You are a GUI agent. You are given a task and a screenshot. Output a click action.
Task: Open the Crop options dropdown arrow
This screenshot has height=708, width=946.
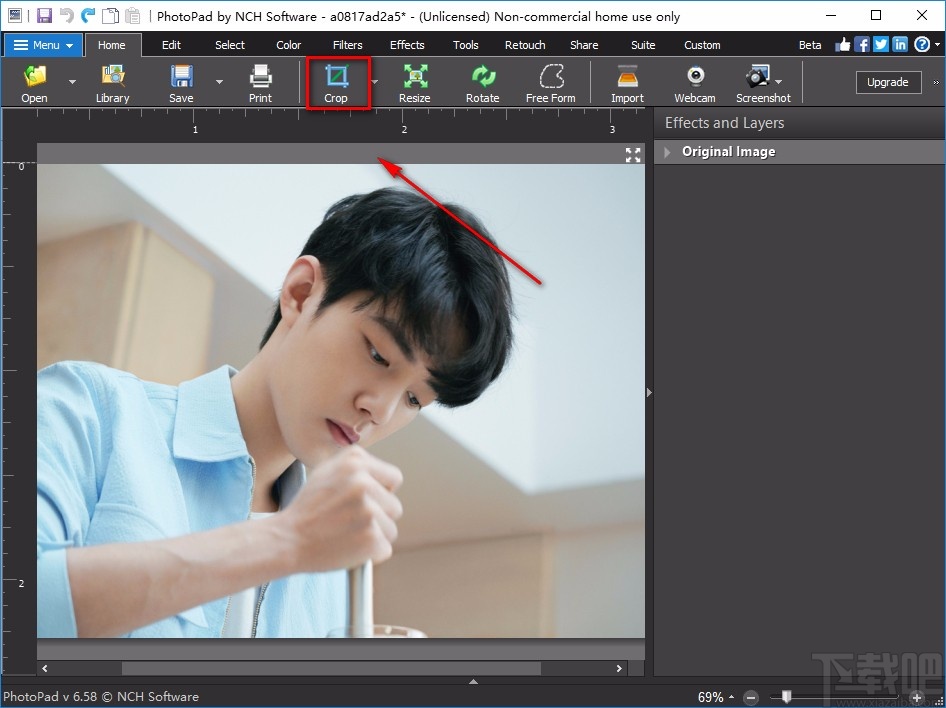[x=374, y=83]
